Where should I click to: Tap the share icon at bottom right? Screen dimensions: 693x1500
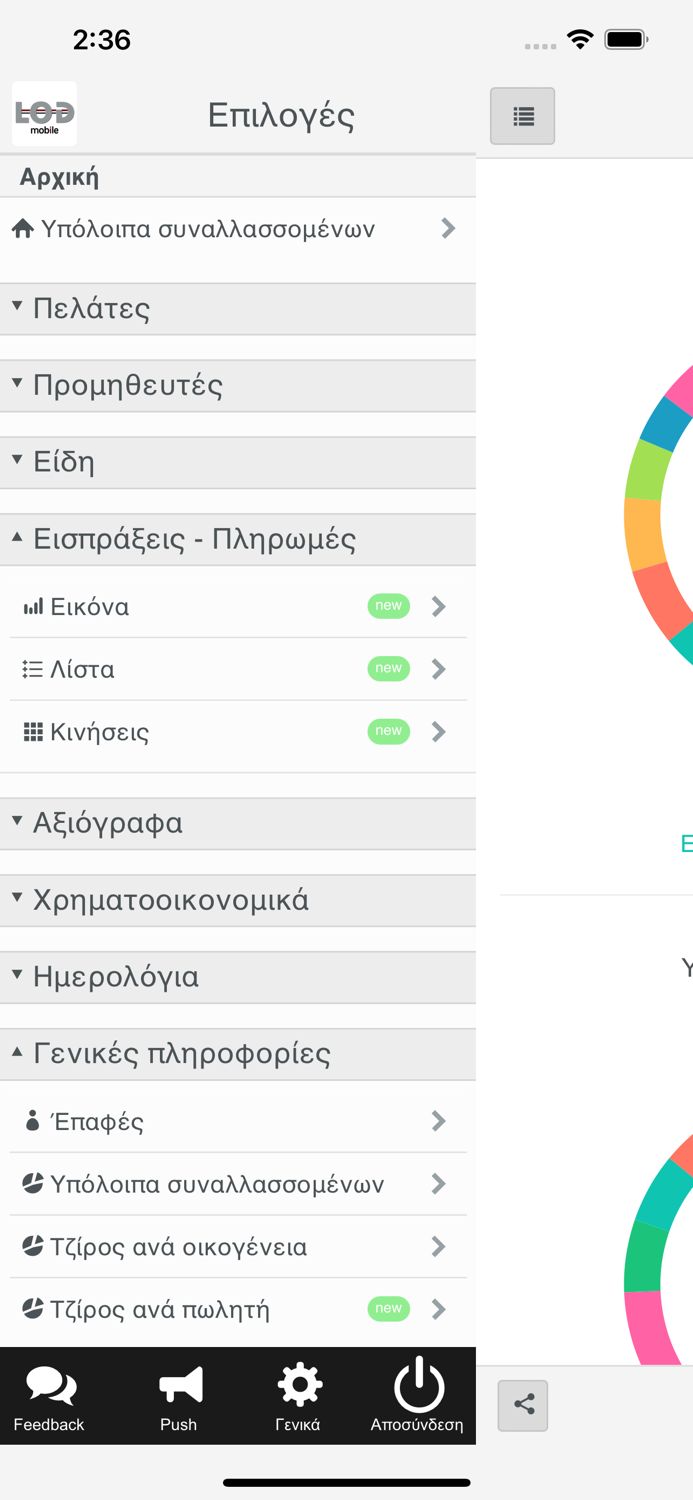pos(522,1405)
